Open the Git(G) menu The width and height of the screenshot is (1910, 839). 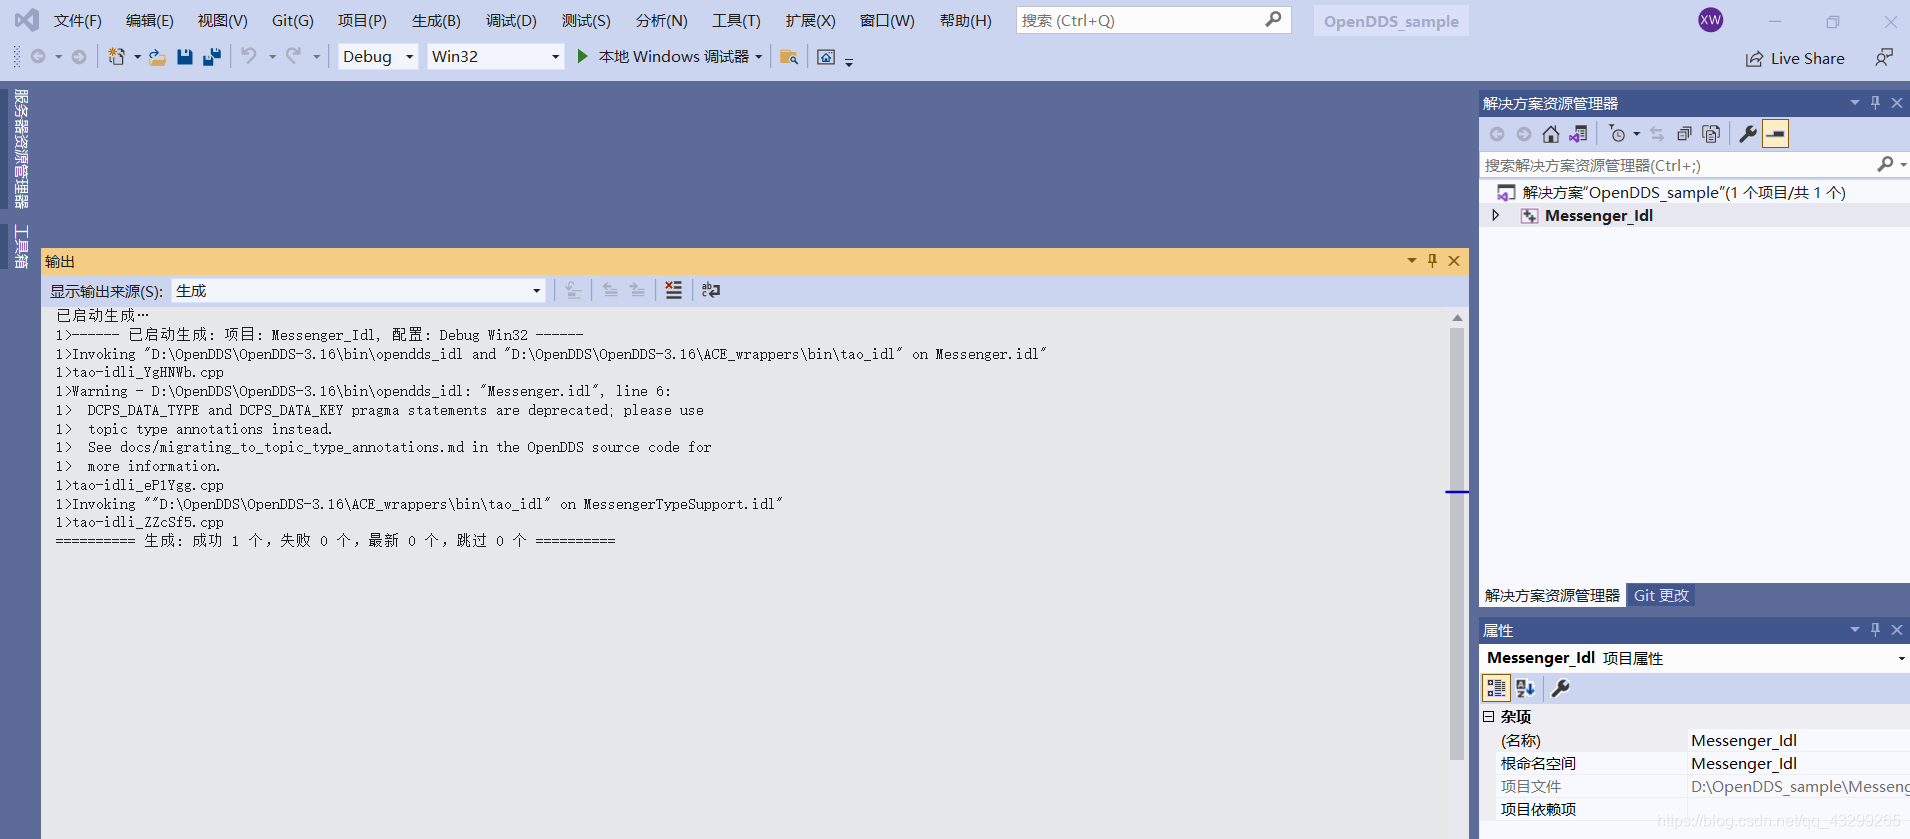(292, 20)
